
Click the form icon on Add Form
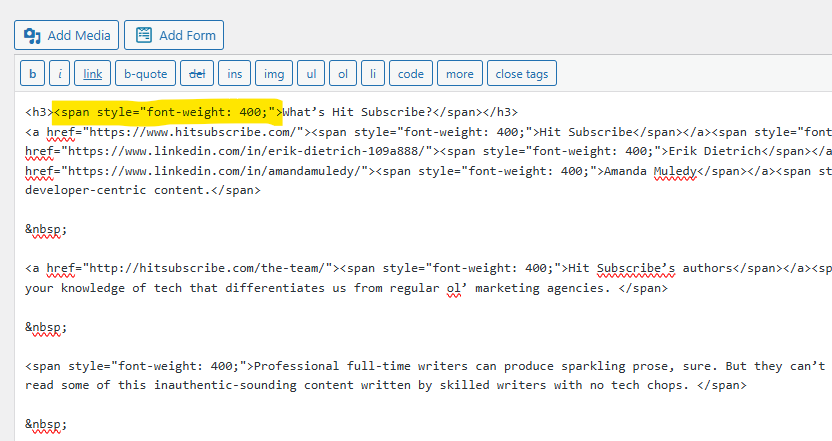pos(144,35)
